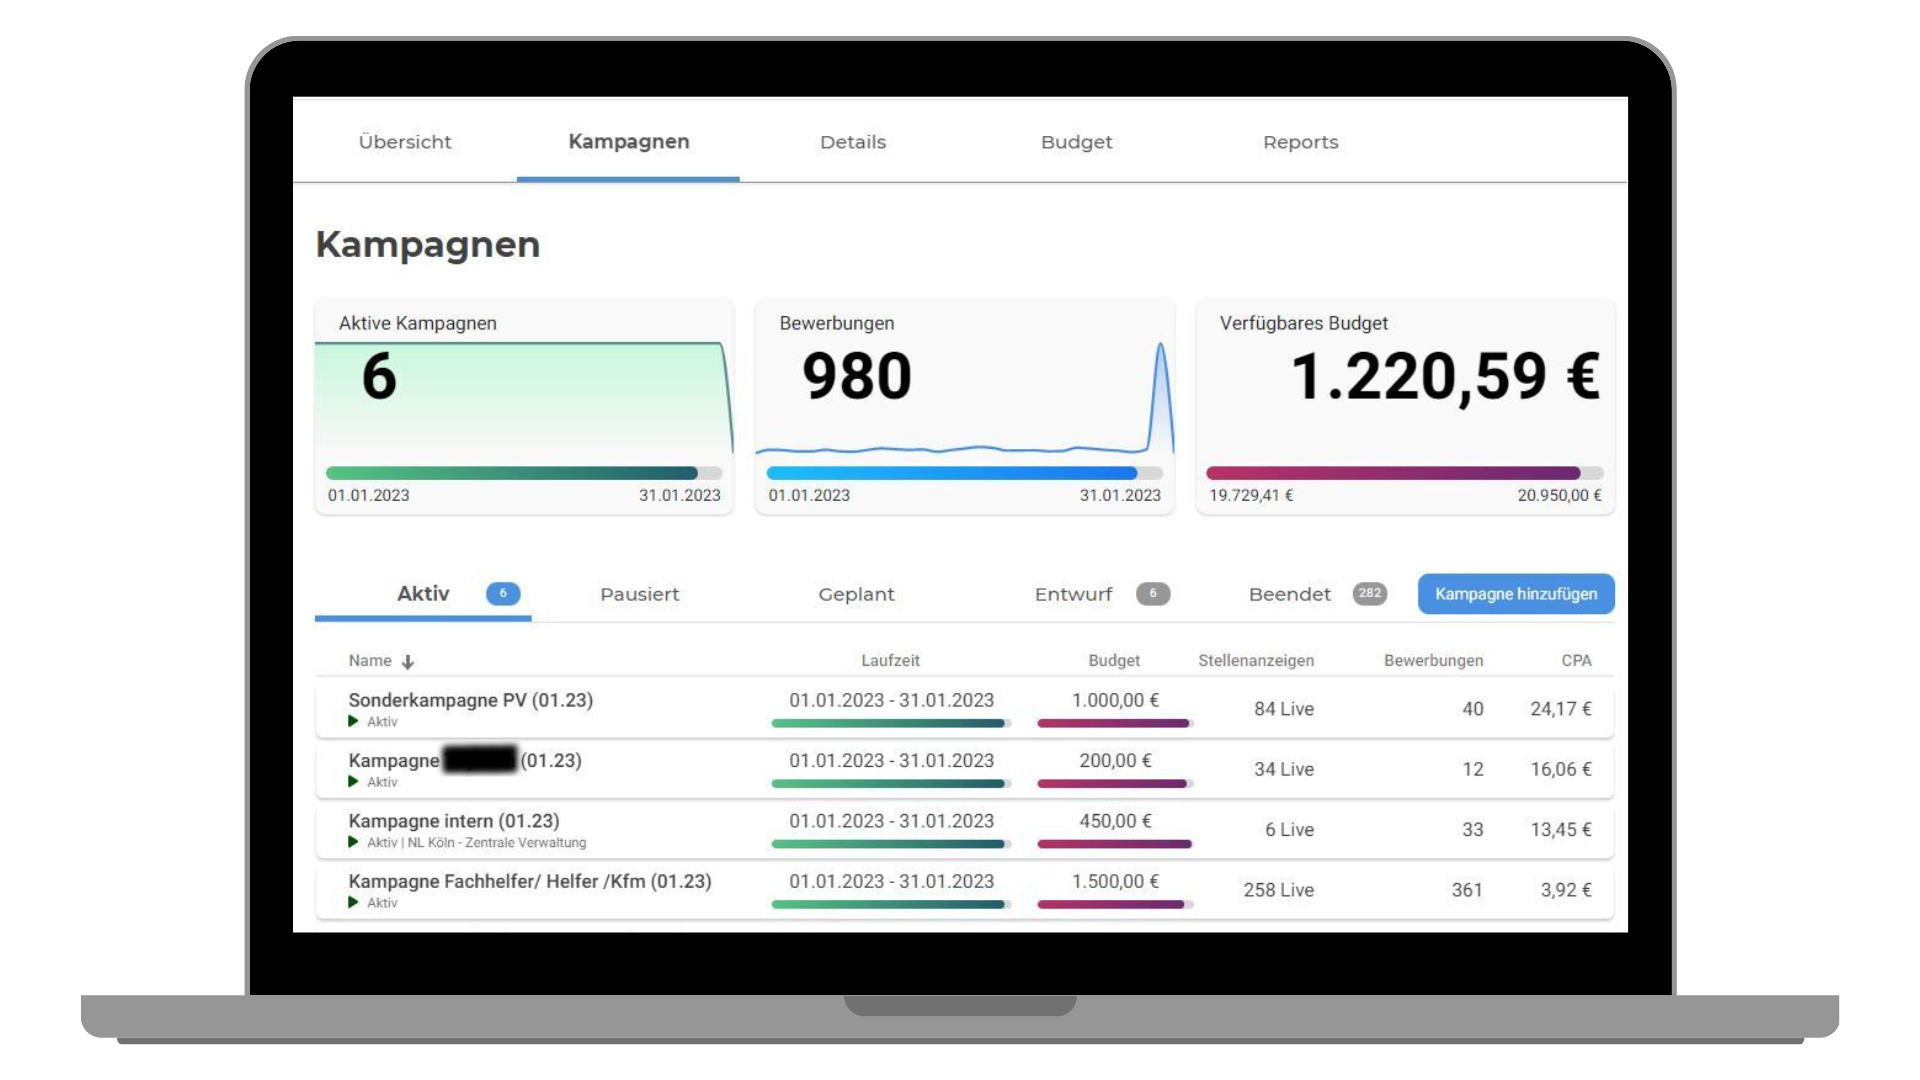The width and height of the screenshot is (1920, 1080).
Task: Click the 282 badge beside Beendet
Action: click(x=1369, y=594)
